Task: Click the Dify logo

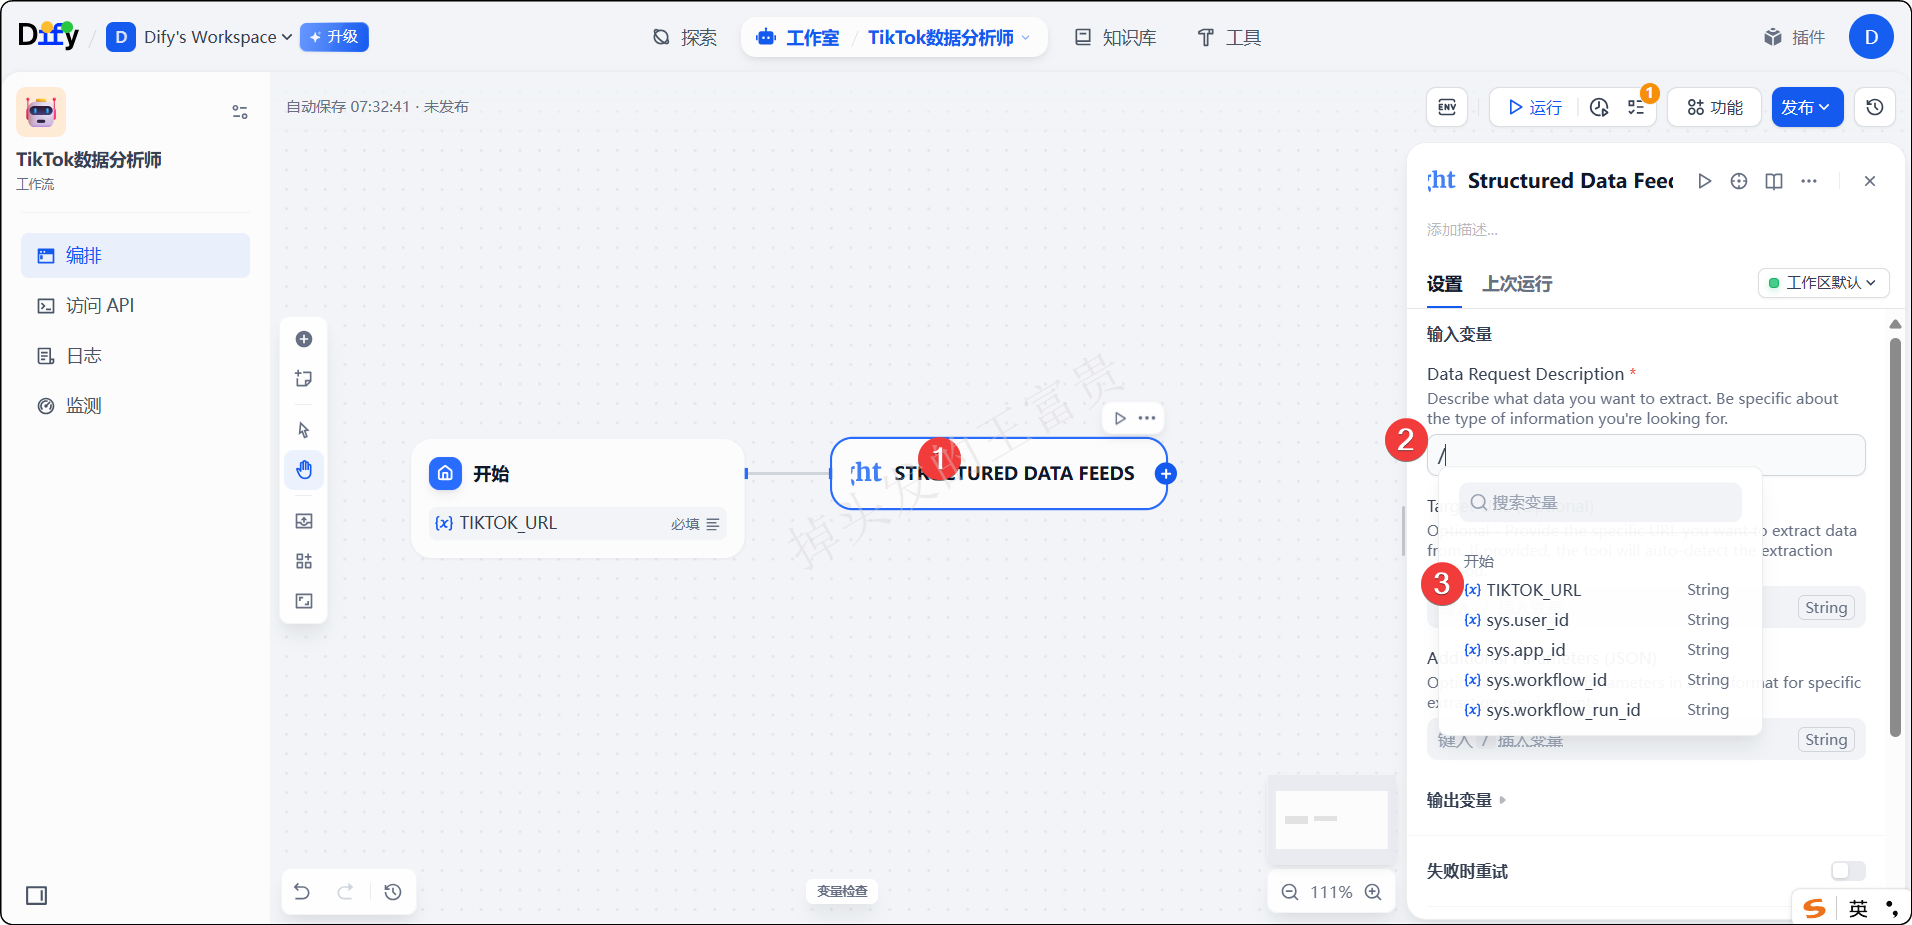Action: [x=48, y=36]
